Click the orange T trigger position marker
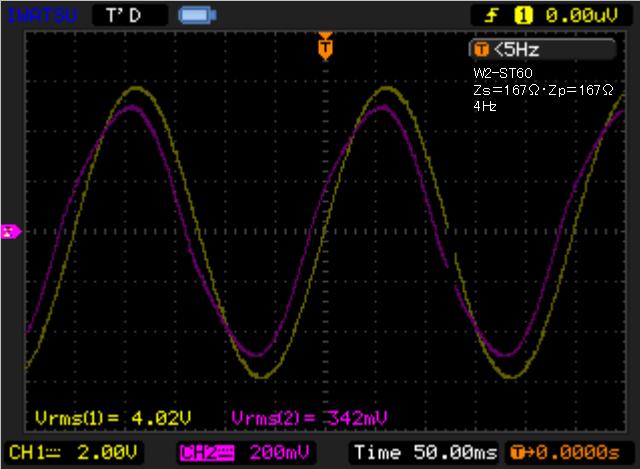 [x=324, y=45]
